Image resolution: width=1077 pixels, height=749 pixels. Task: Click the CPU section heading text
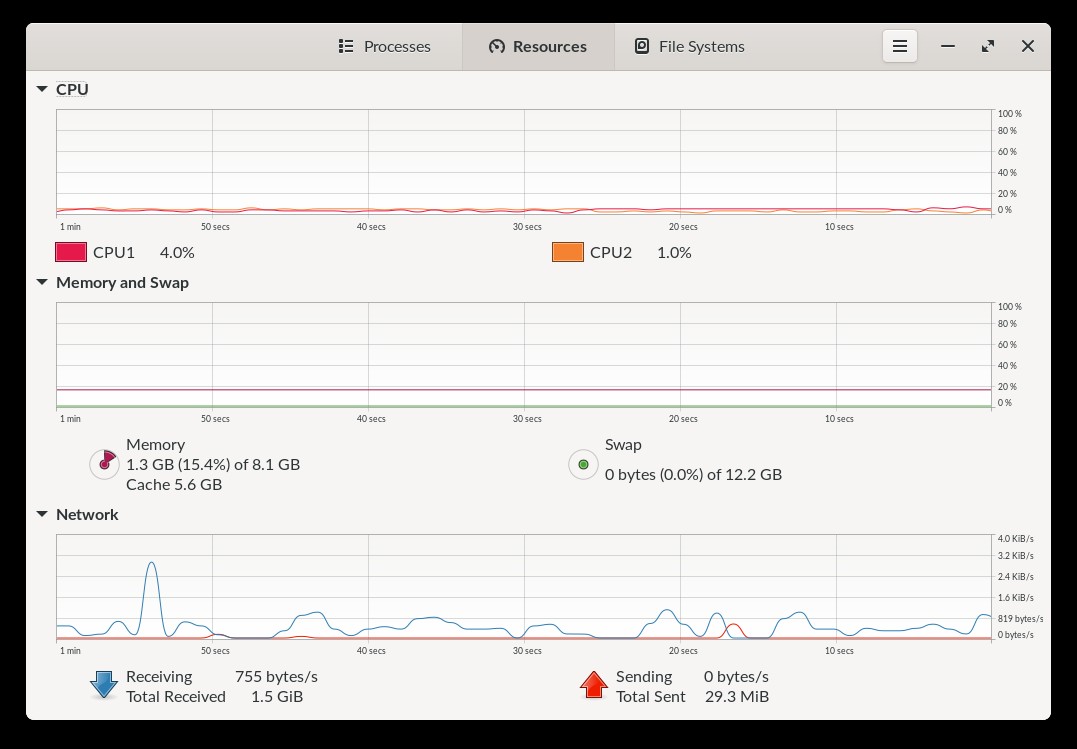72,89
